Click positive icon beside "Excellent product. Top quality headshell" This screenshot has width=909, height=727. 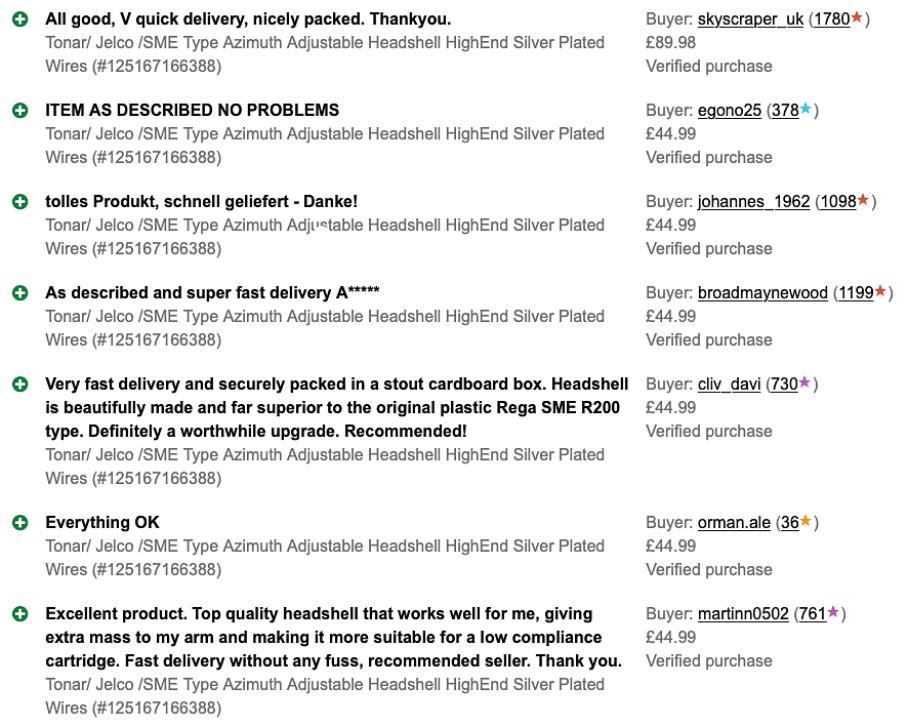(x=20, y=614)
